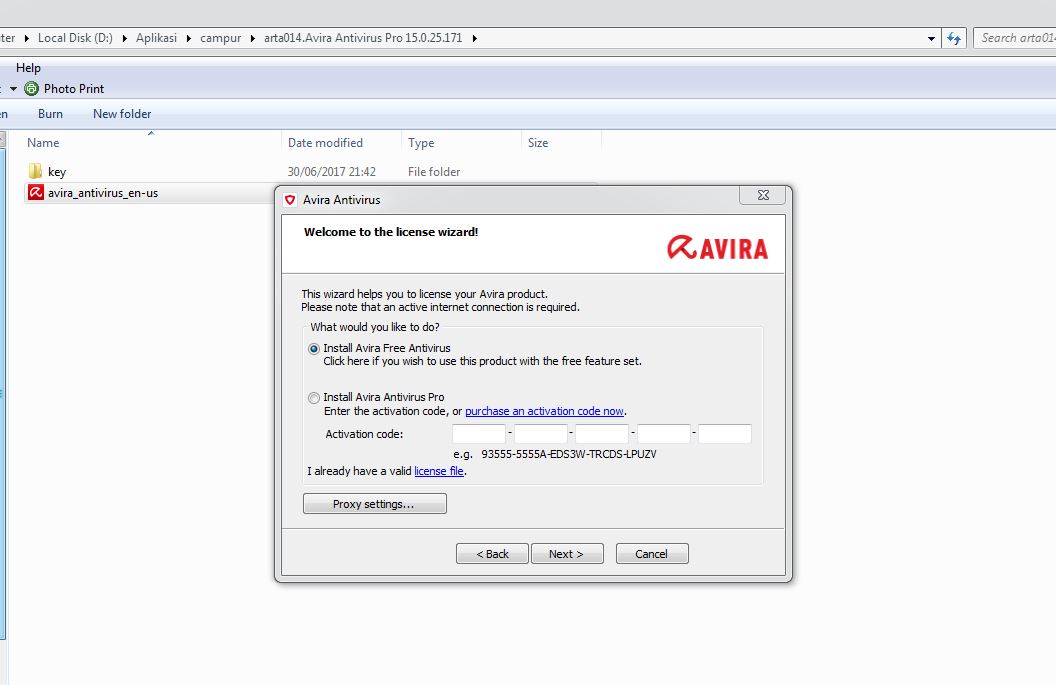Click Burn in Explorer toolbar
1056x685 pixels.
[51, 114]
